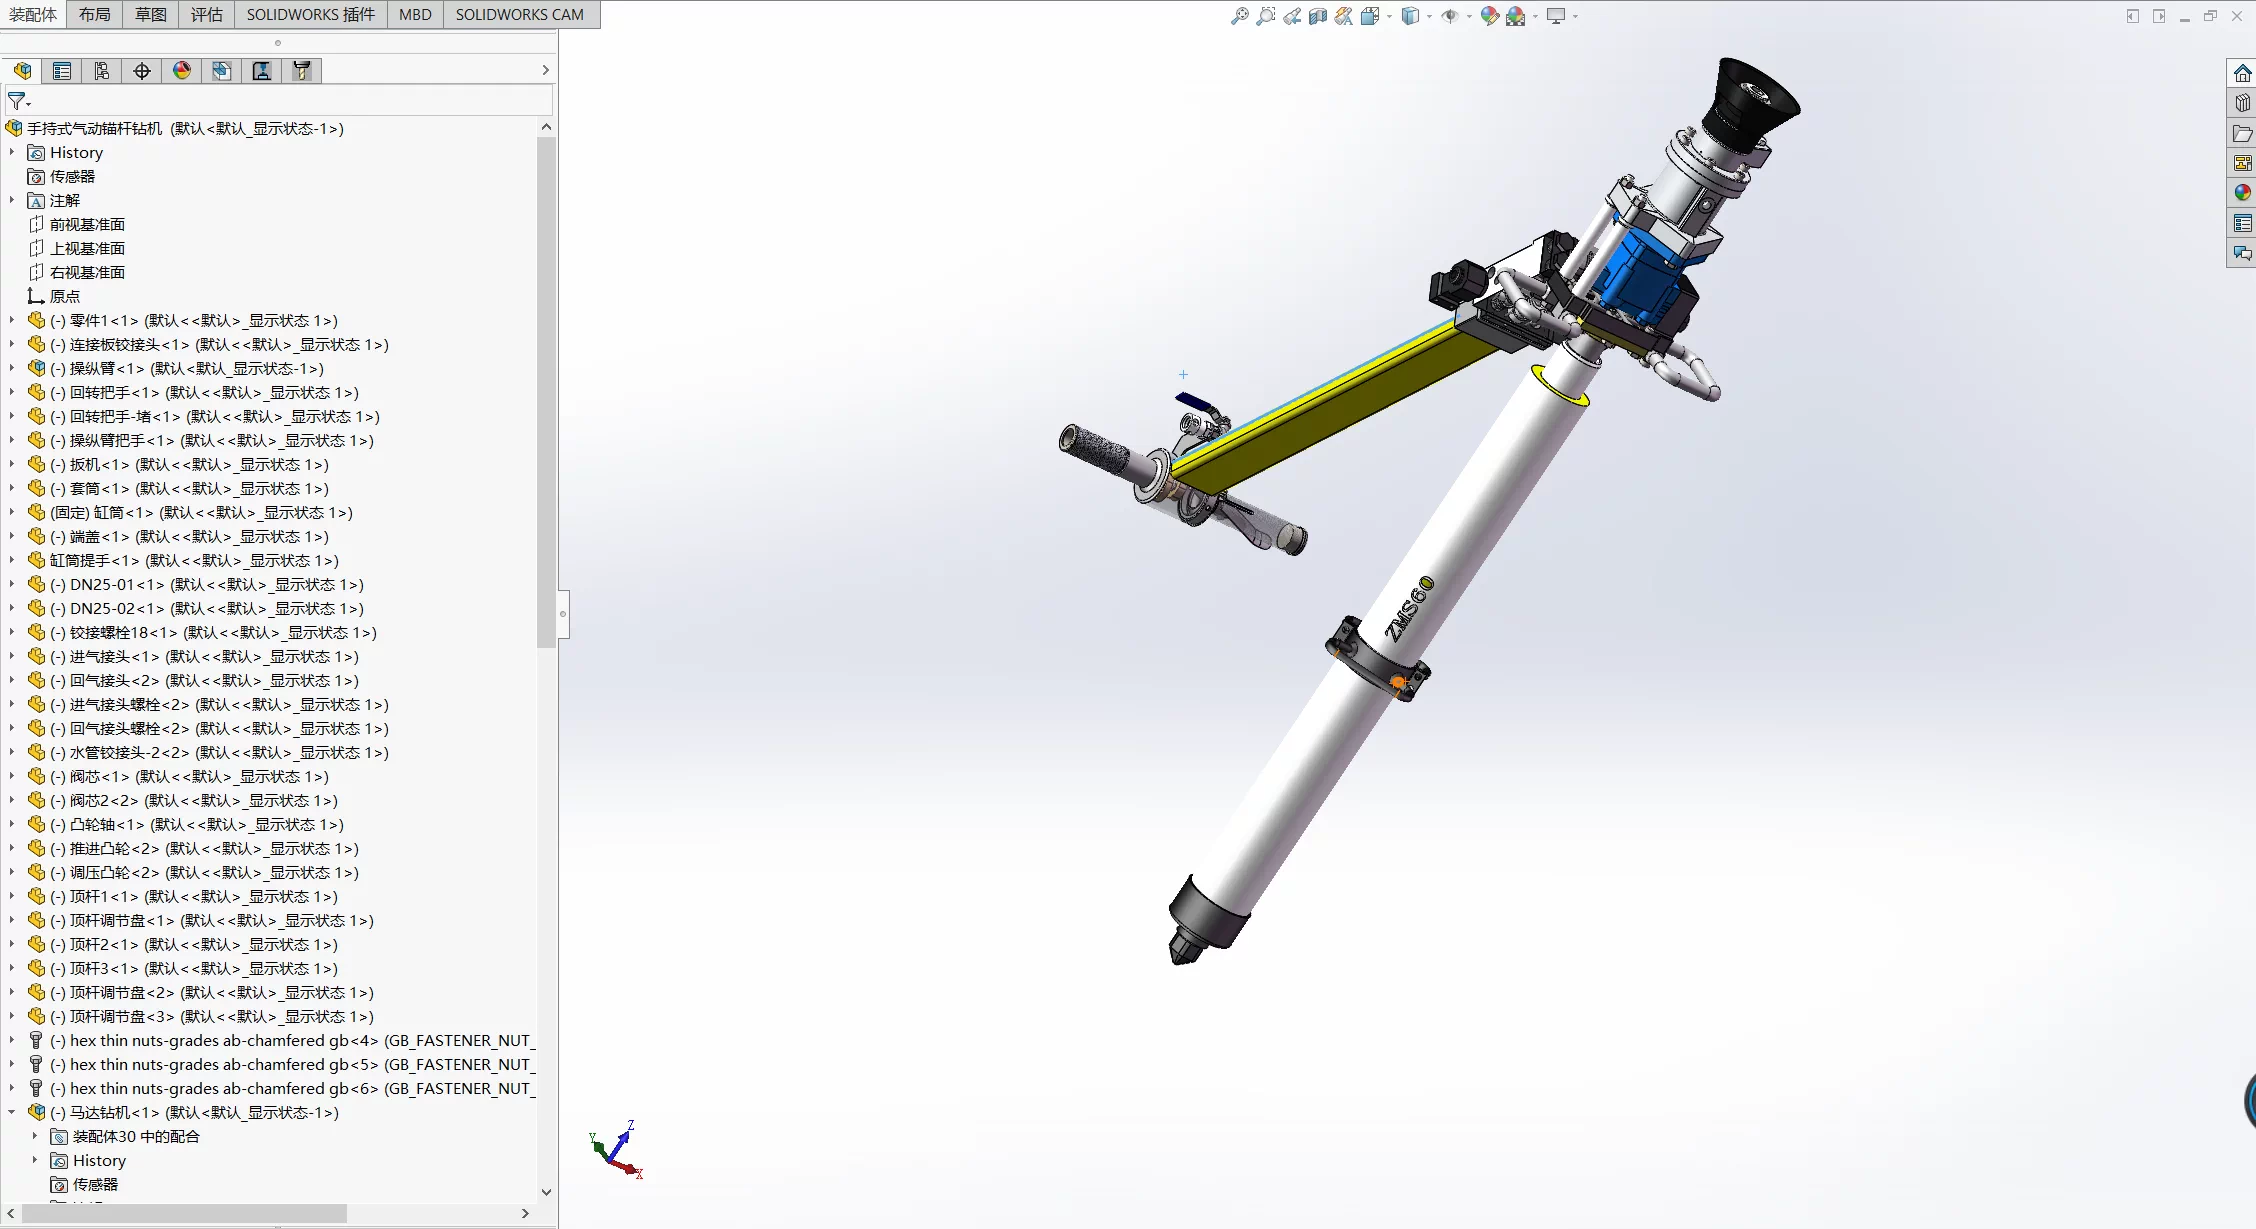
Task: Open the FeatureManager design tree tab
Action: tap(22, 70)
